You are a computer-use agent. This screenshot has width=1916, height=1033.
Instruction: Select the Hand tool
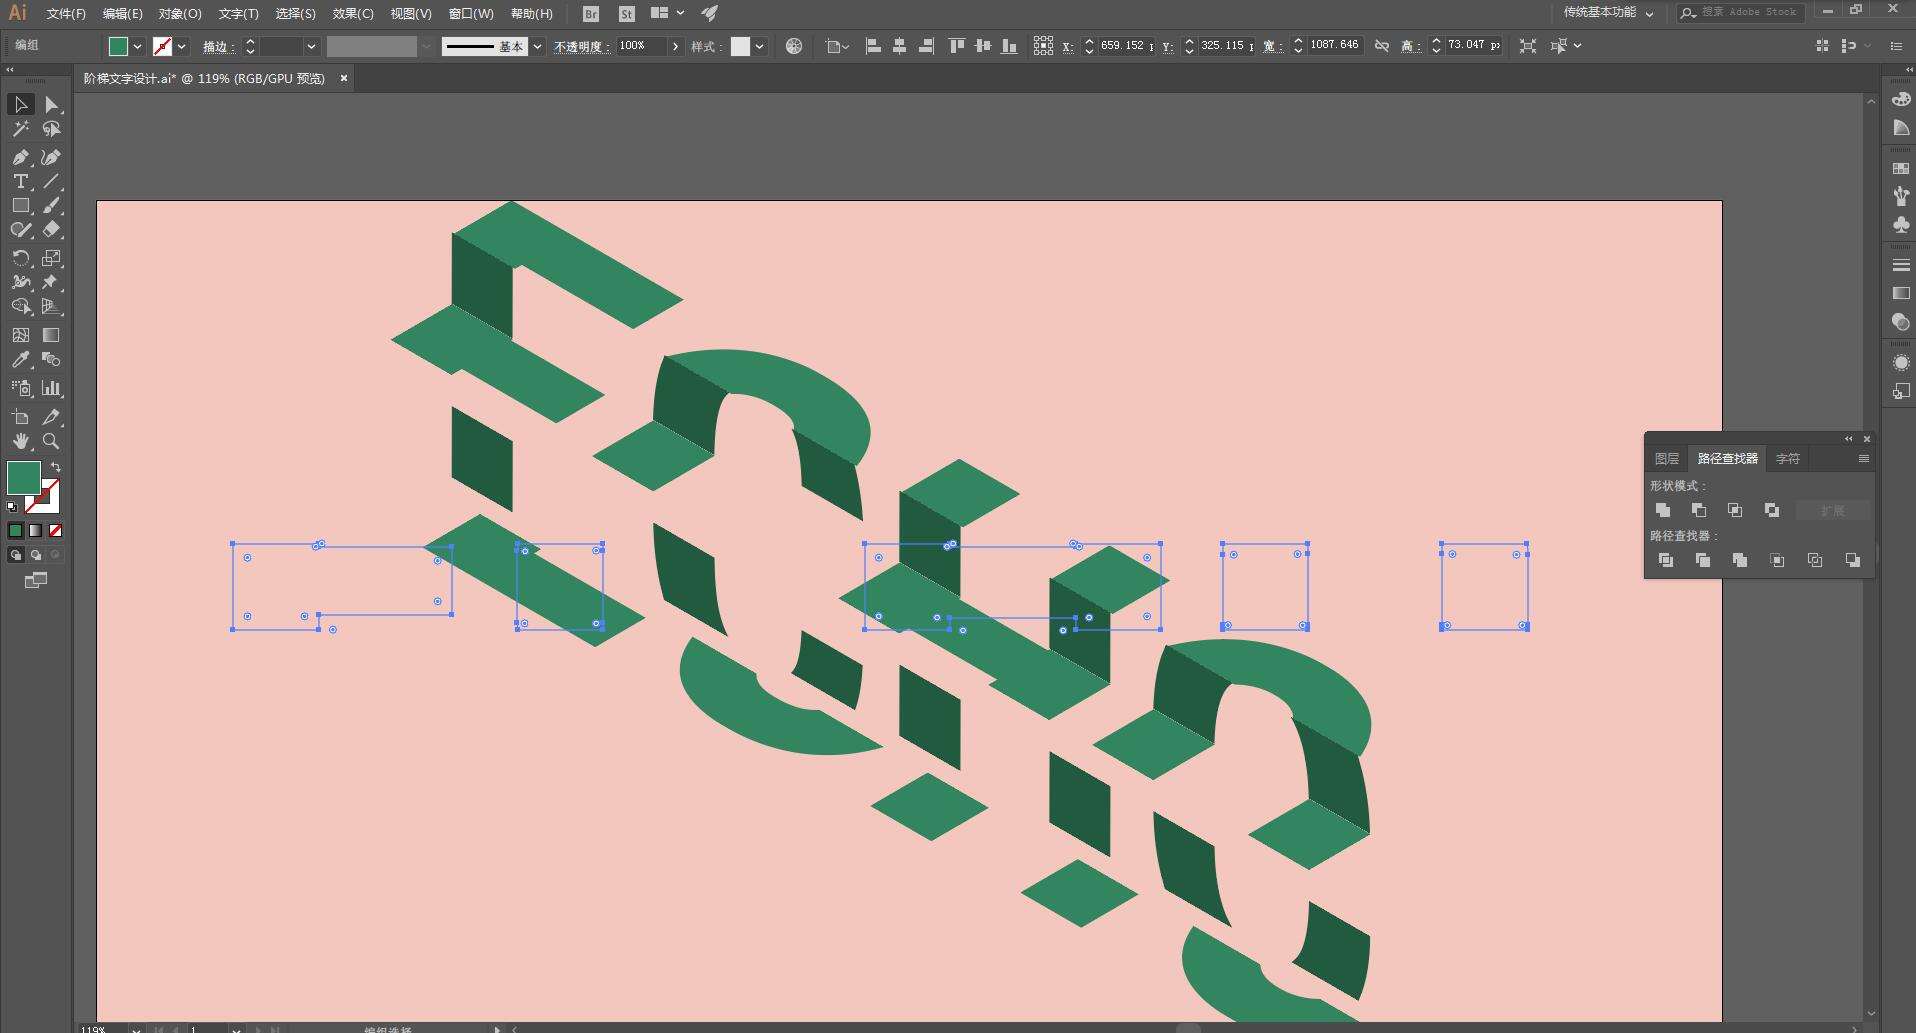click(x=20, y=441)
